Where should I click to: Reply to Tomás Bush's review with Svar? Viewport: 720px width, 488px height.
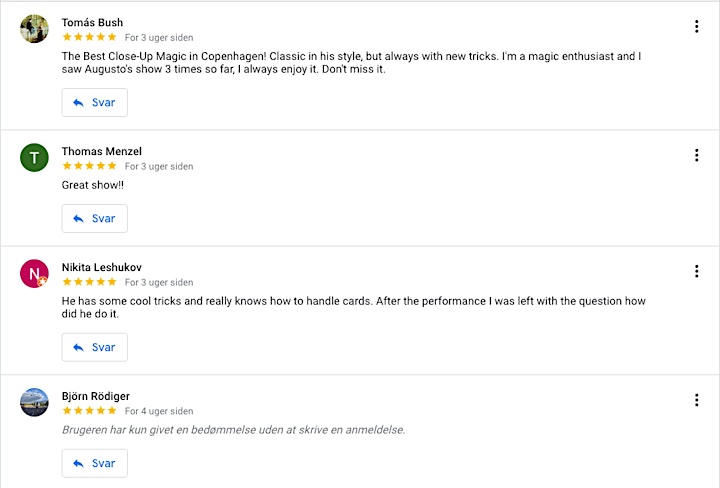95,102
